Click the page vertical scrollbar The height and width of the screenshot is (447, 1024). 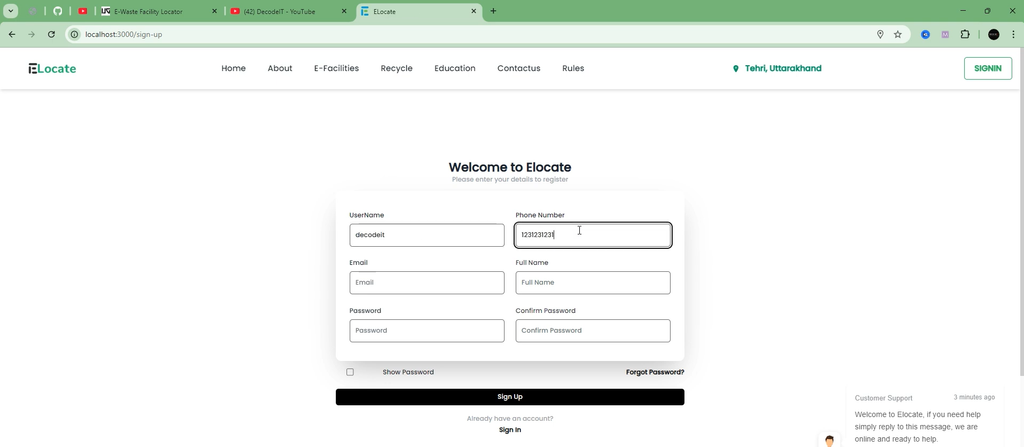point(1021,212)
